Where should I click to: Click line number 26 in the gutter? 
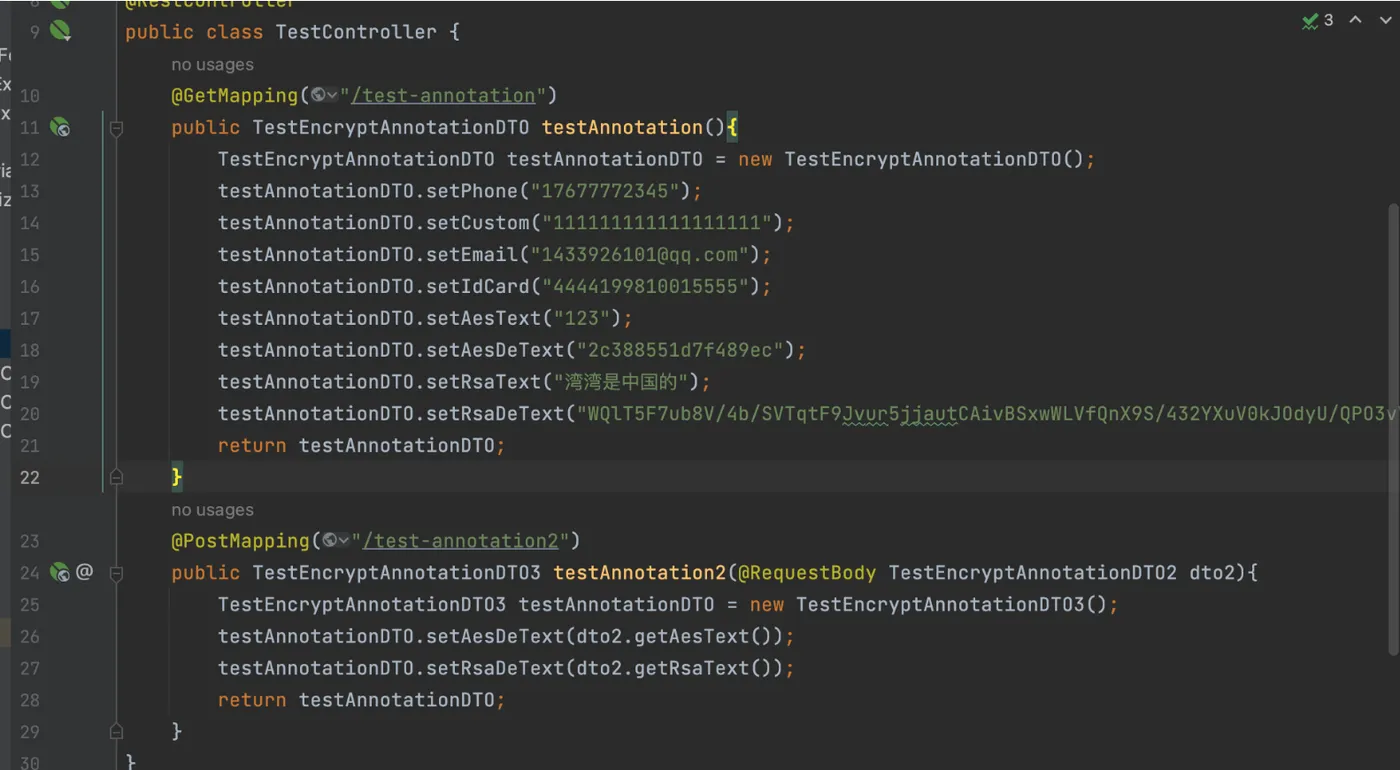click(30, 636)
